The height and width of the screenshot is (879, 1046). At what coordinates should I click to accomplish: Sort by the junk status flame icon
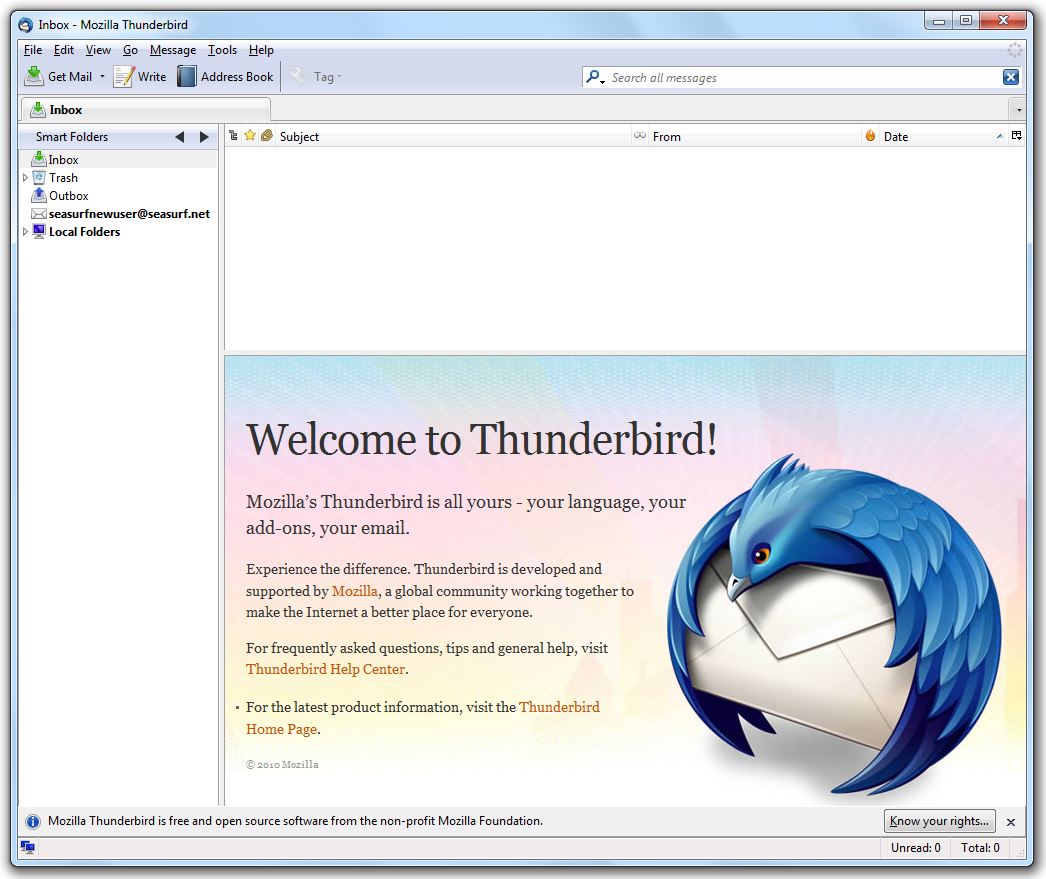click(871, 136)
